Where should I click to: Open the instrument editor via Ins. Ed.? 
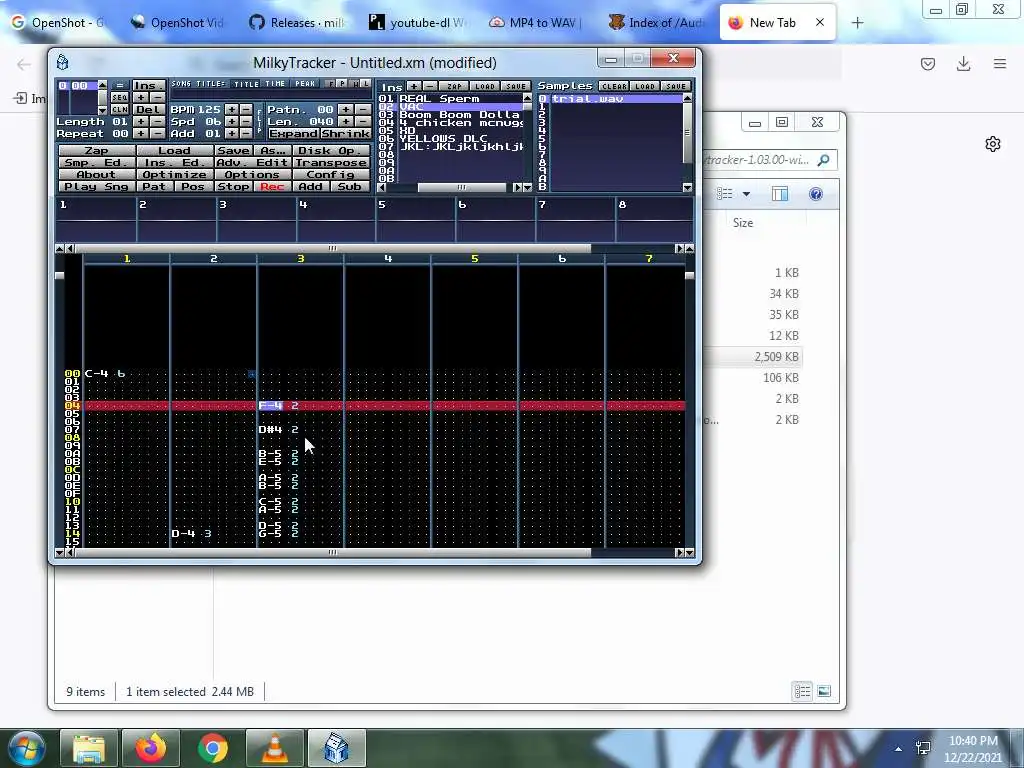pyautogui.click(x=174, y=163)
